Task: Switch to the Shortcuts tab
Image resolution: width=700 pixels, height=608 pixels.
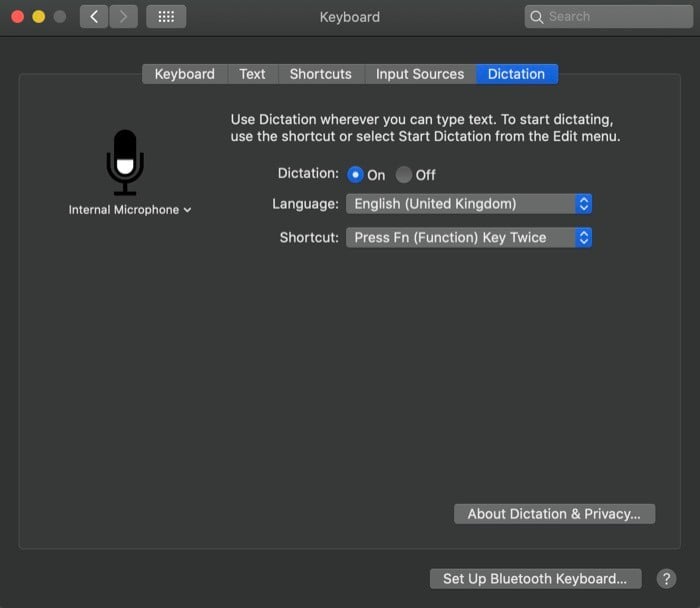Action: [321, 74]
